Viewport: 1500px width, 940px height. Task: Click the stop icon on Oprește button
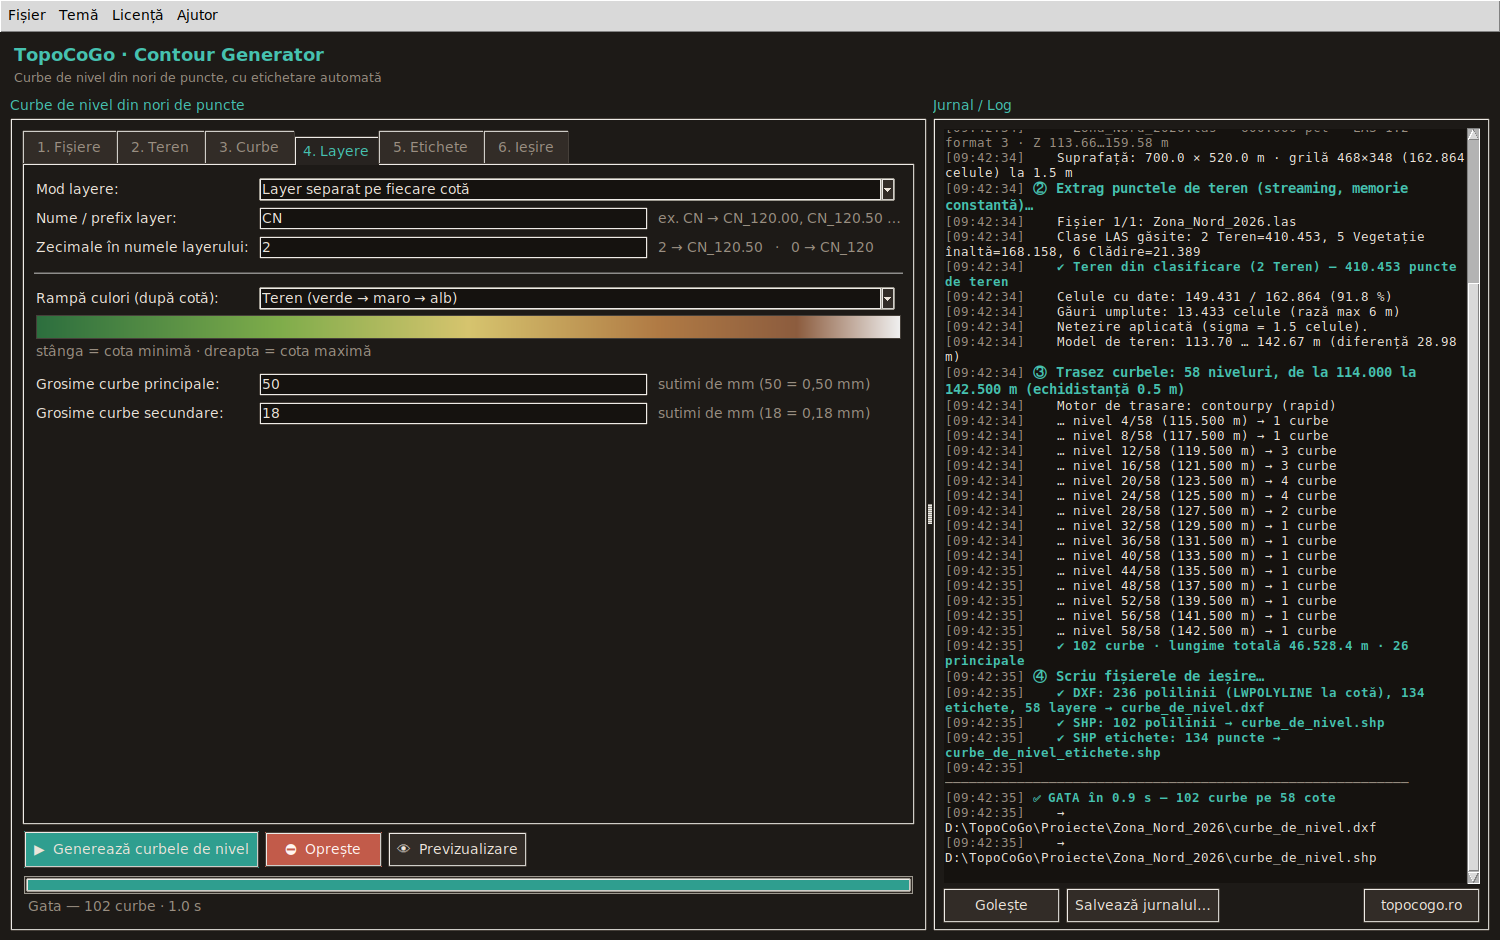(291, 850)
